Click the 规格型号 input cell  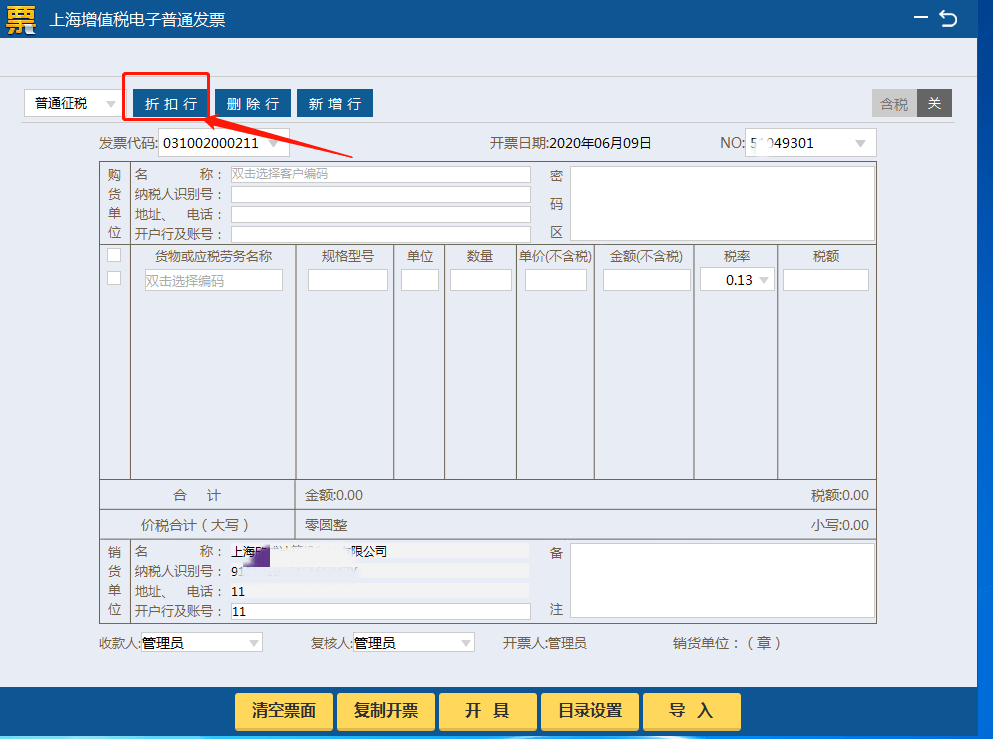click(x=348, y=280)
